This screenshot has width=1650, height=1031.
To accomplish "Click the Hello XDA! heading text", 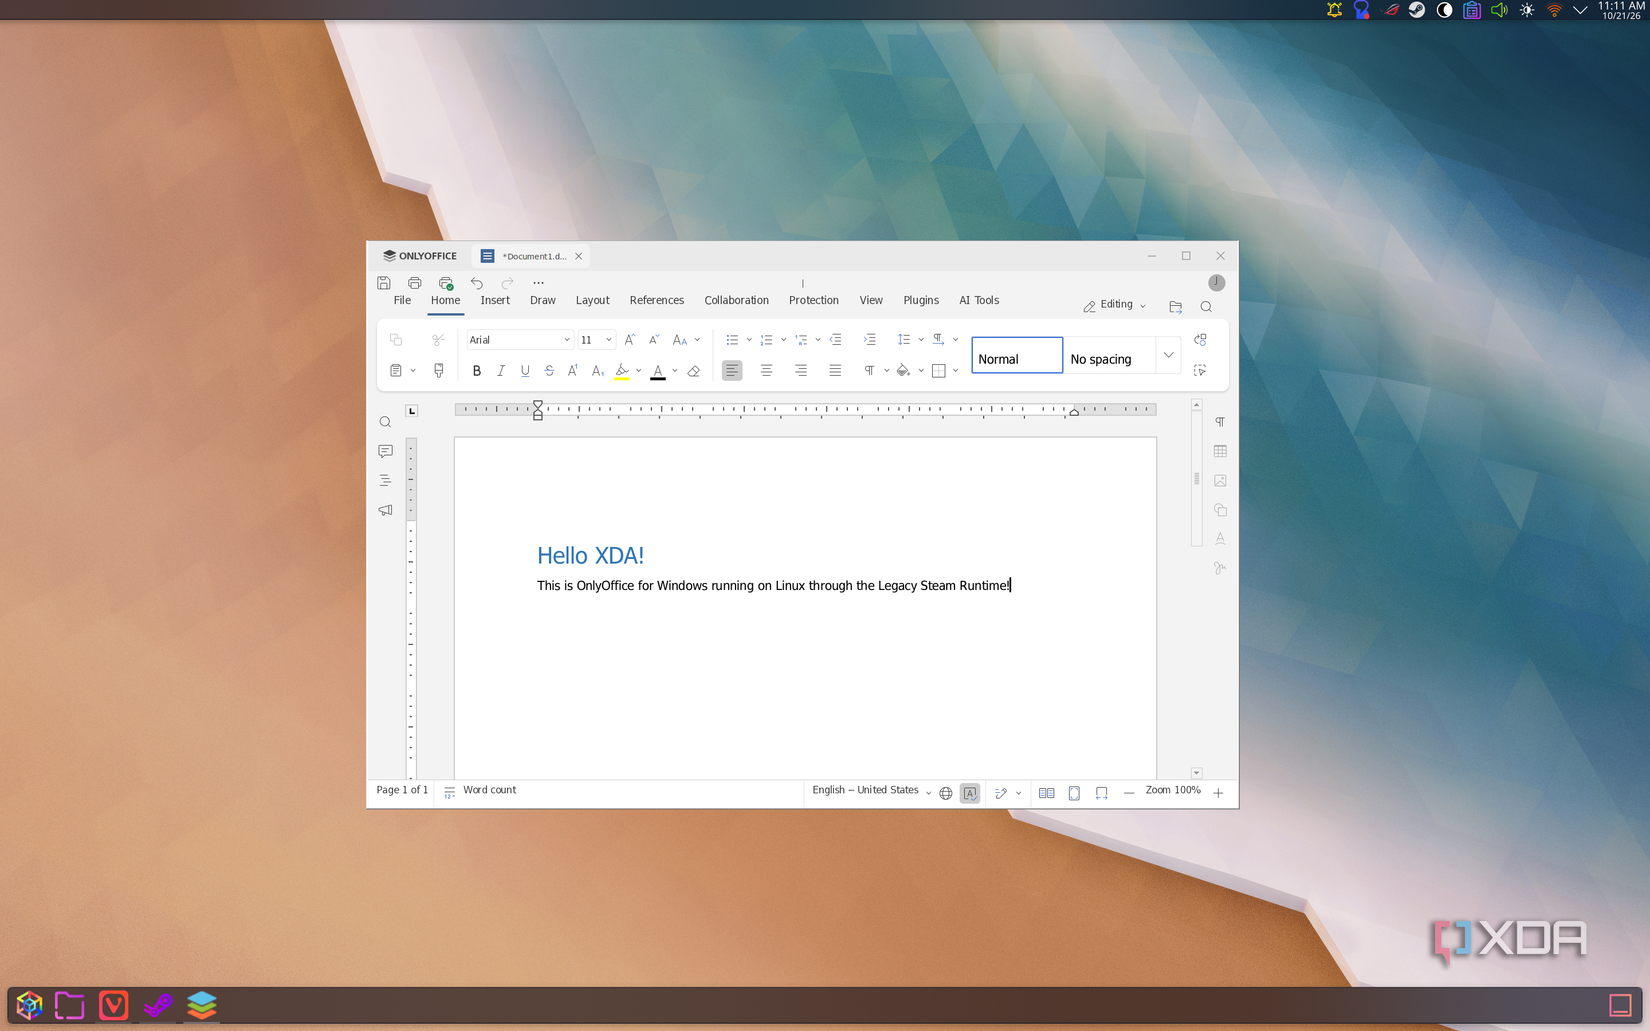I will click(591, 556).
